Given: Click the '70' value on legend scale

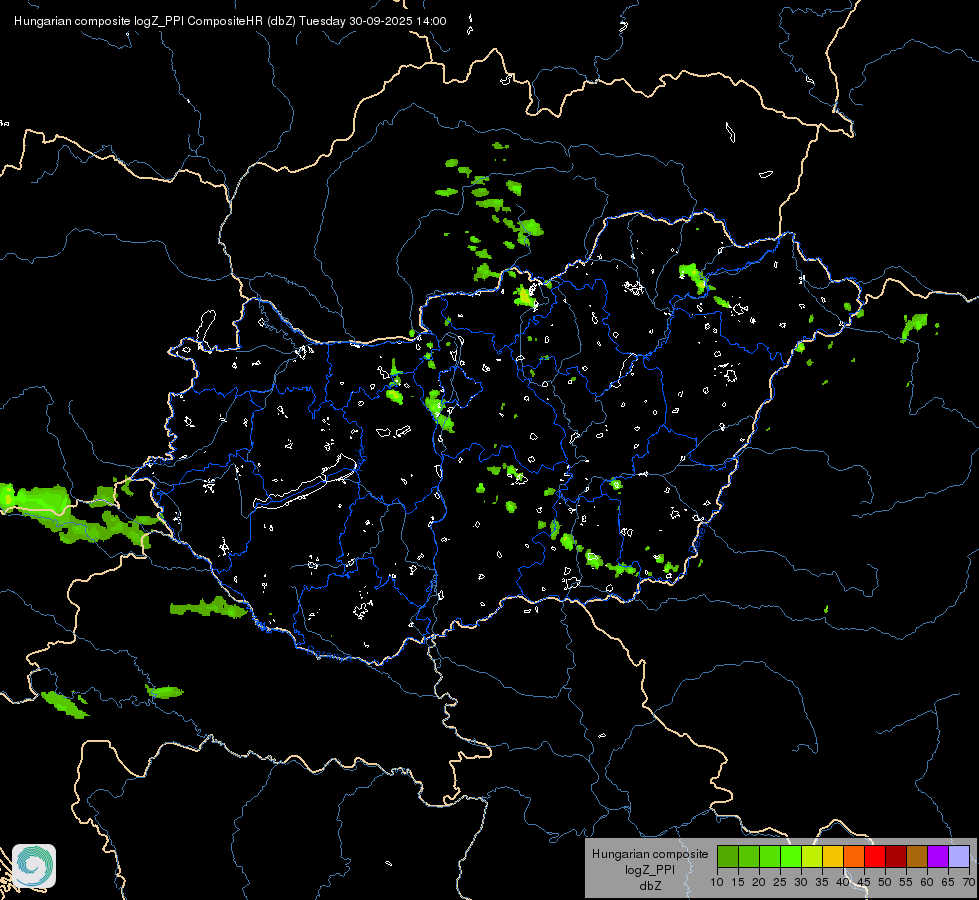Looking at the screenshot, I should point(969,883).
